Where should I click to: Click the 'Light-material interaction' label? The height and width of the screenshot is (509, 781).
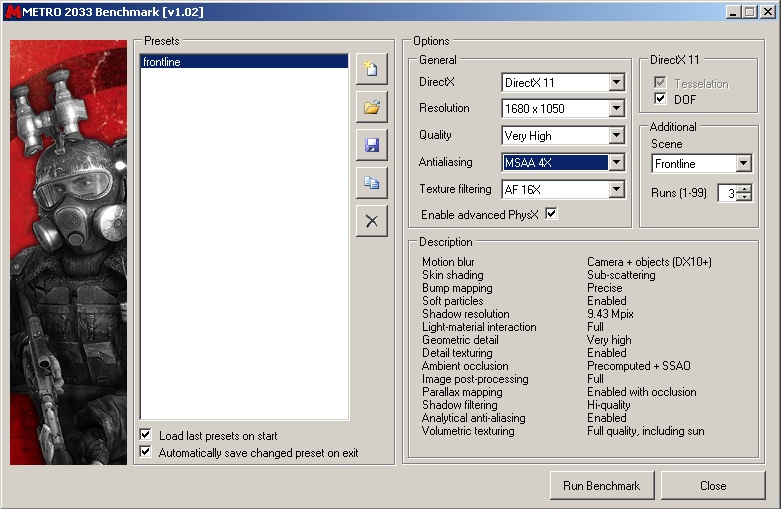479,327
